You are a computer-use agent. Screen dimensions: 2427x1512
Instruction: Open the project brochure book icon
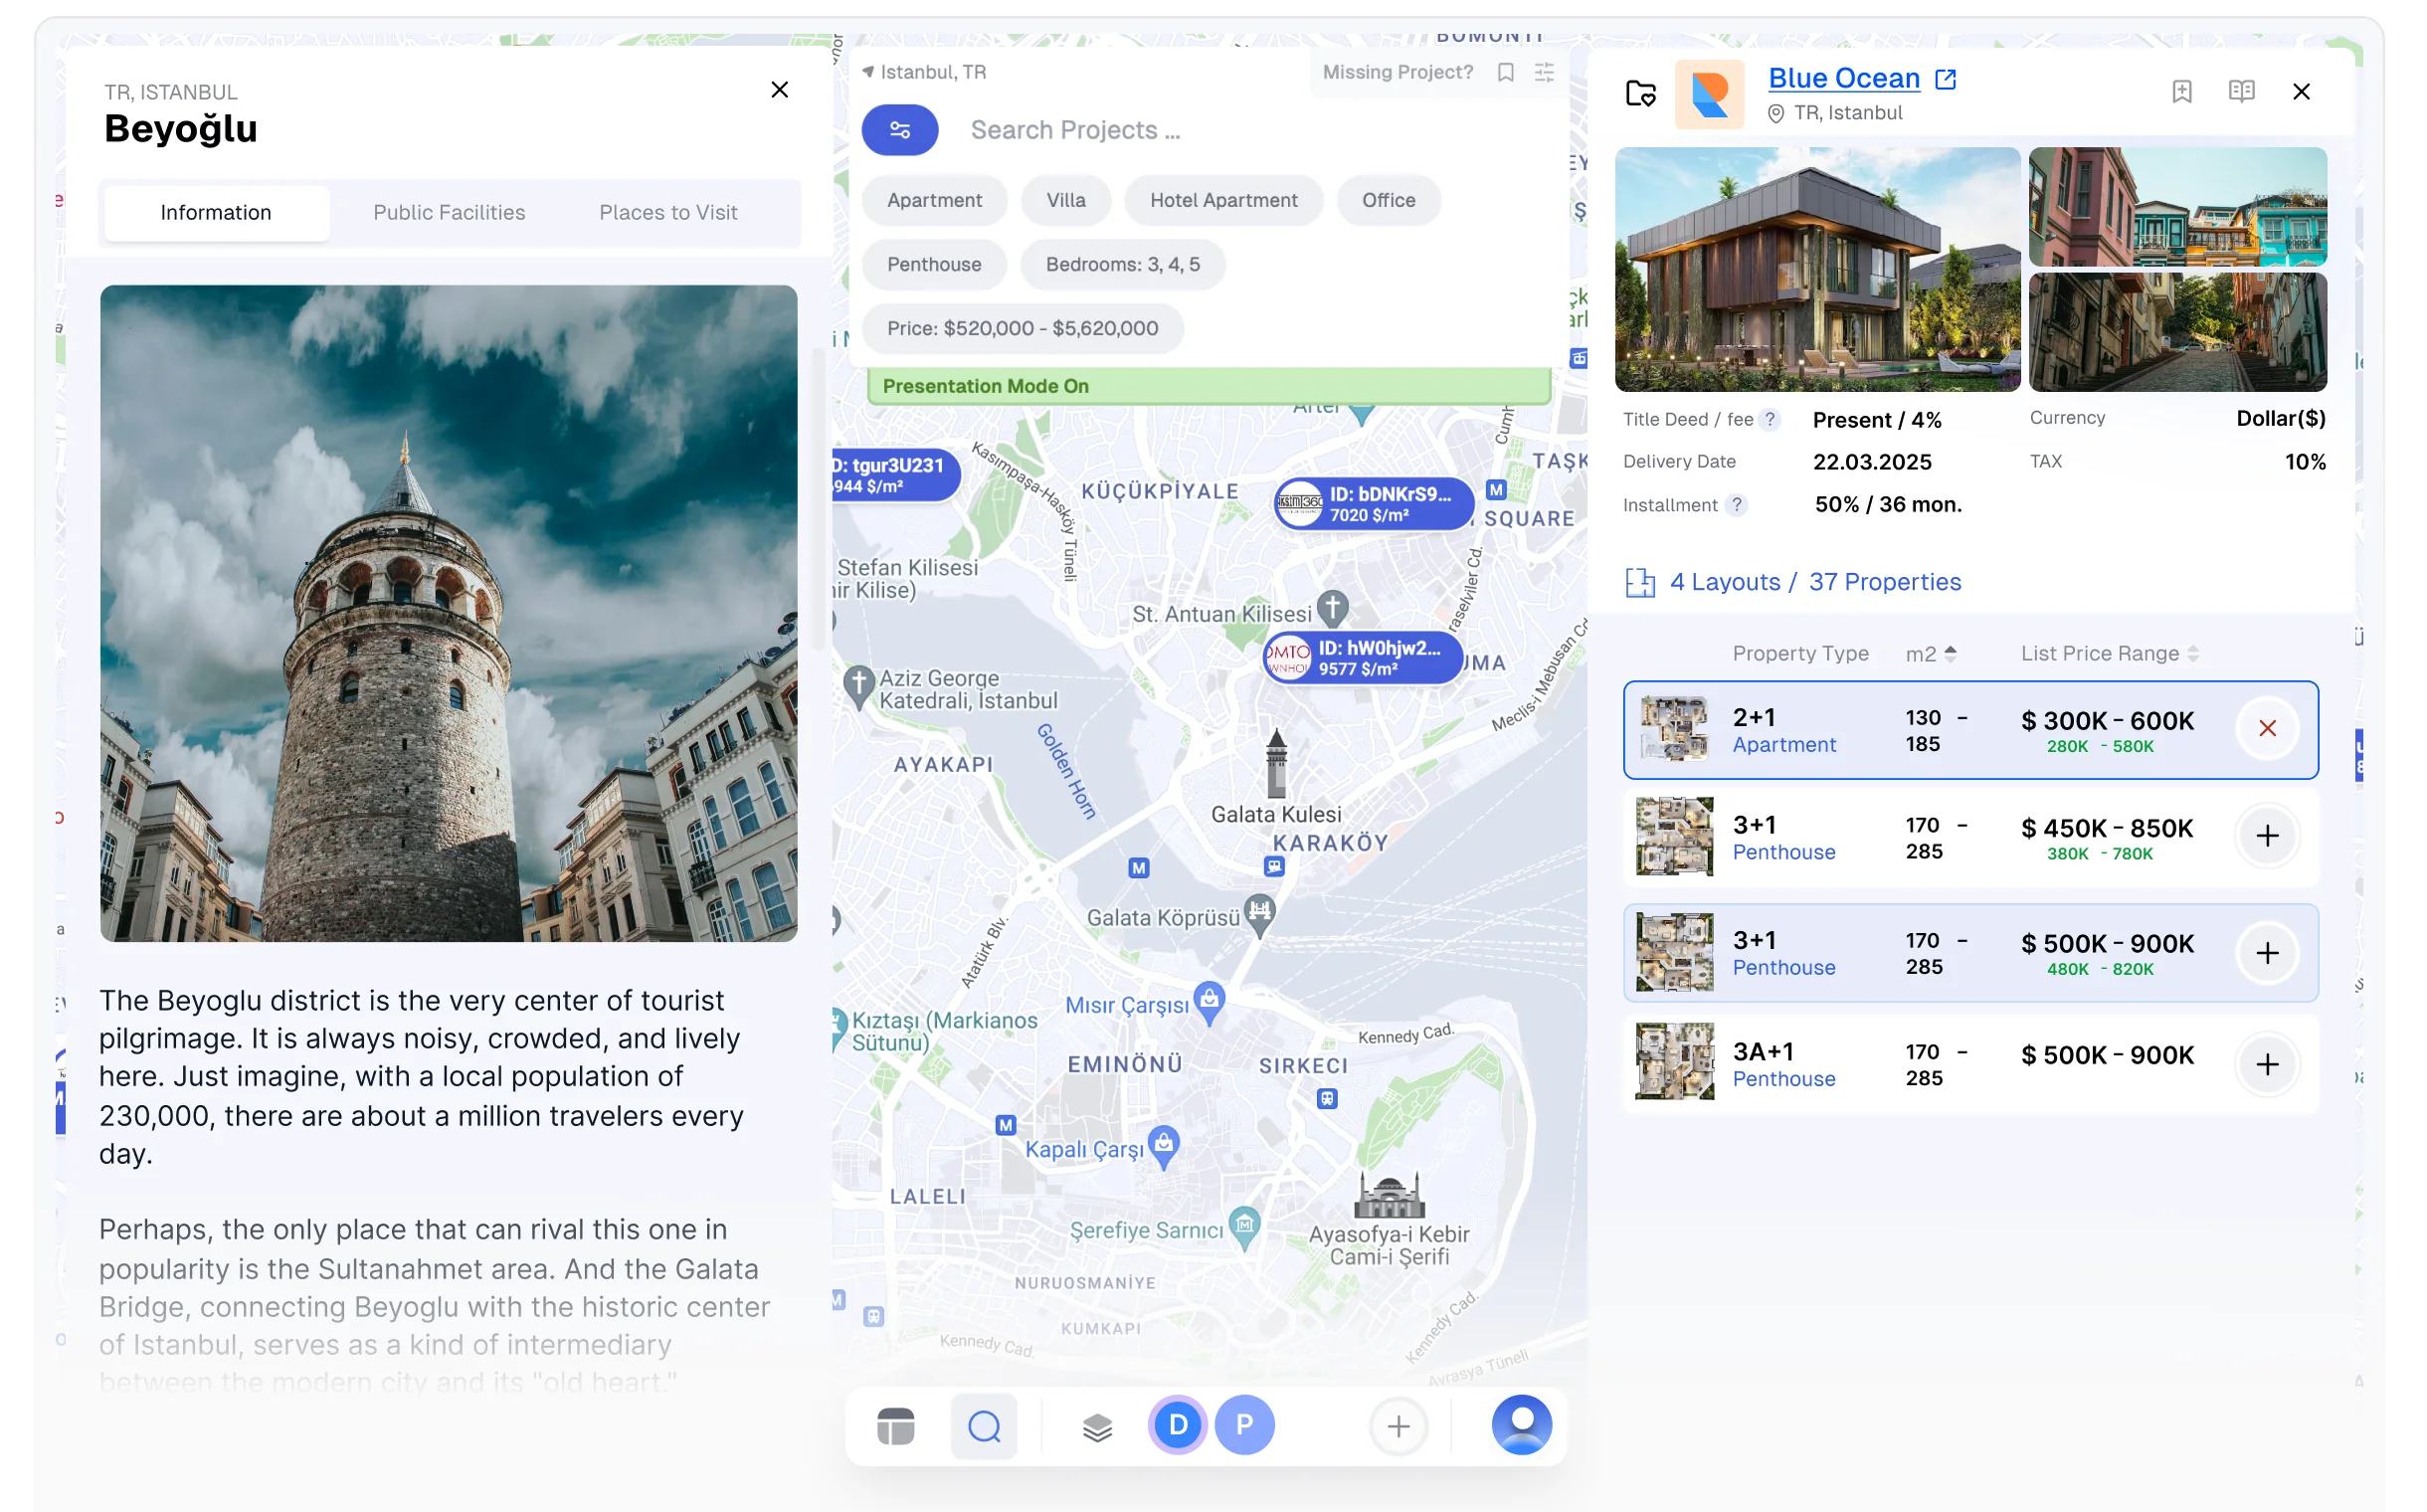pyautogui.click(x=2242, y=91)
